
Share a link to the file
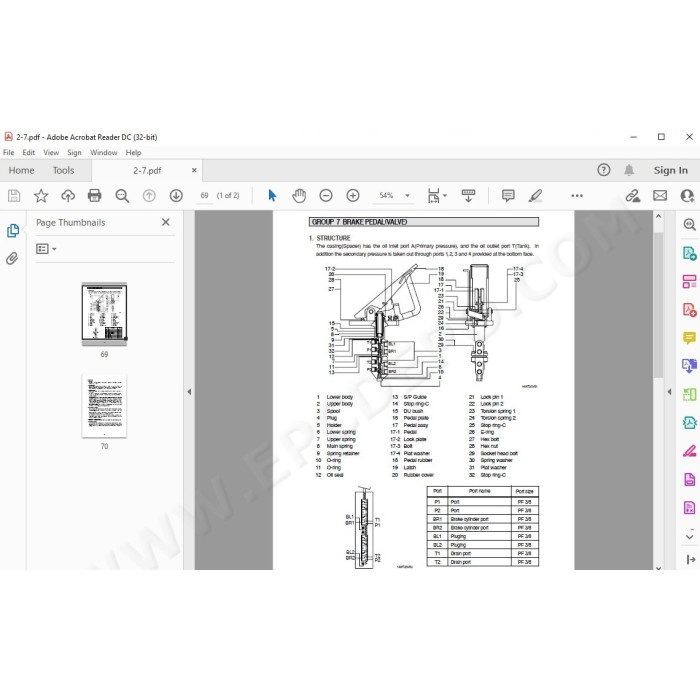click(x=633, y=196)
